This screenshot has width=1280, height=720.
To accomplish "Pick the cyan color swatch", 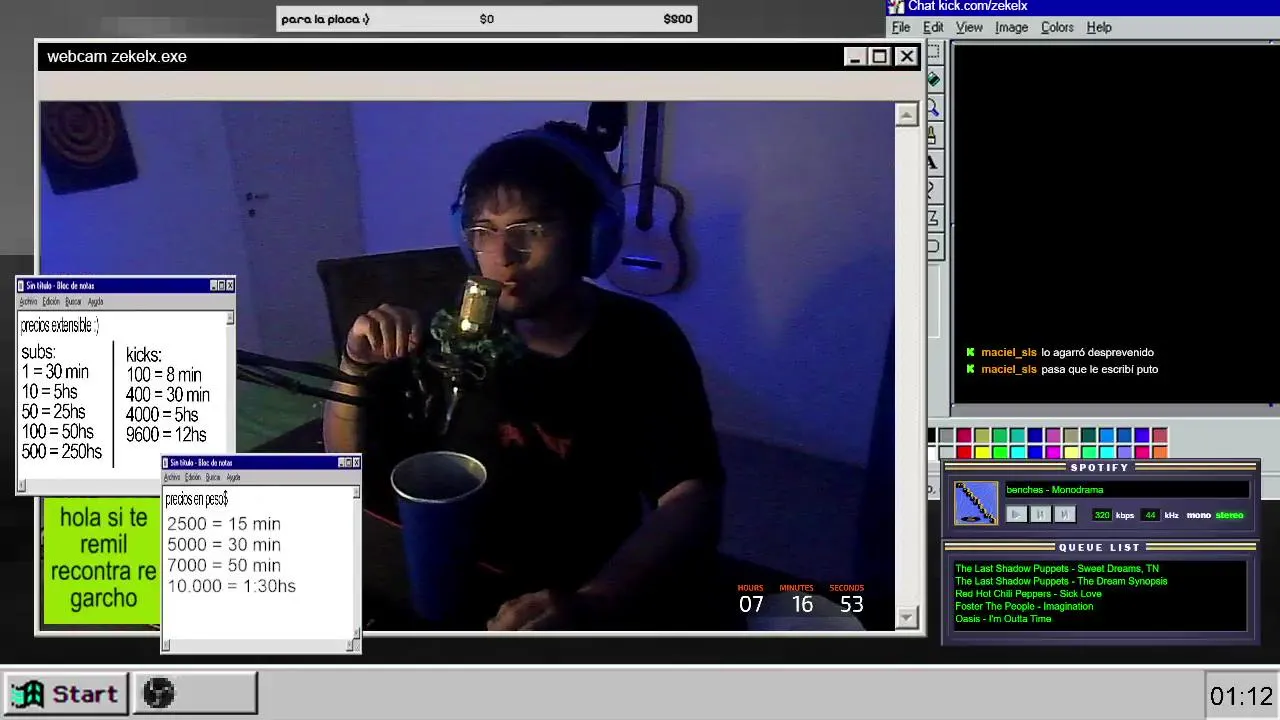I will 1018,453.
